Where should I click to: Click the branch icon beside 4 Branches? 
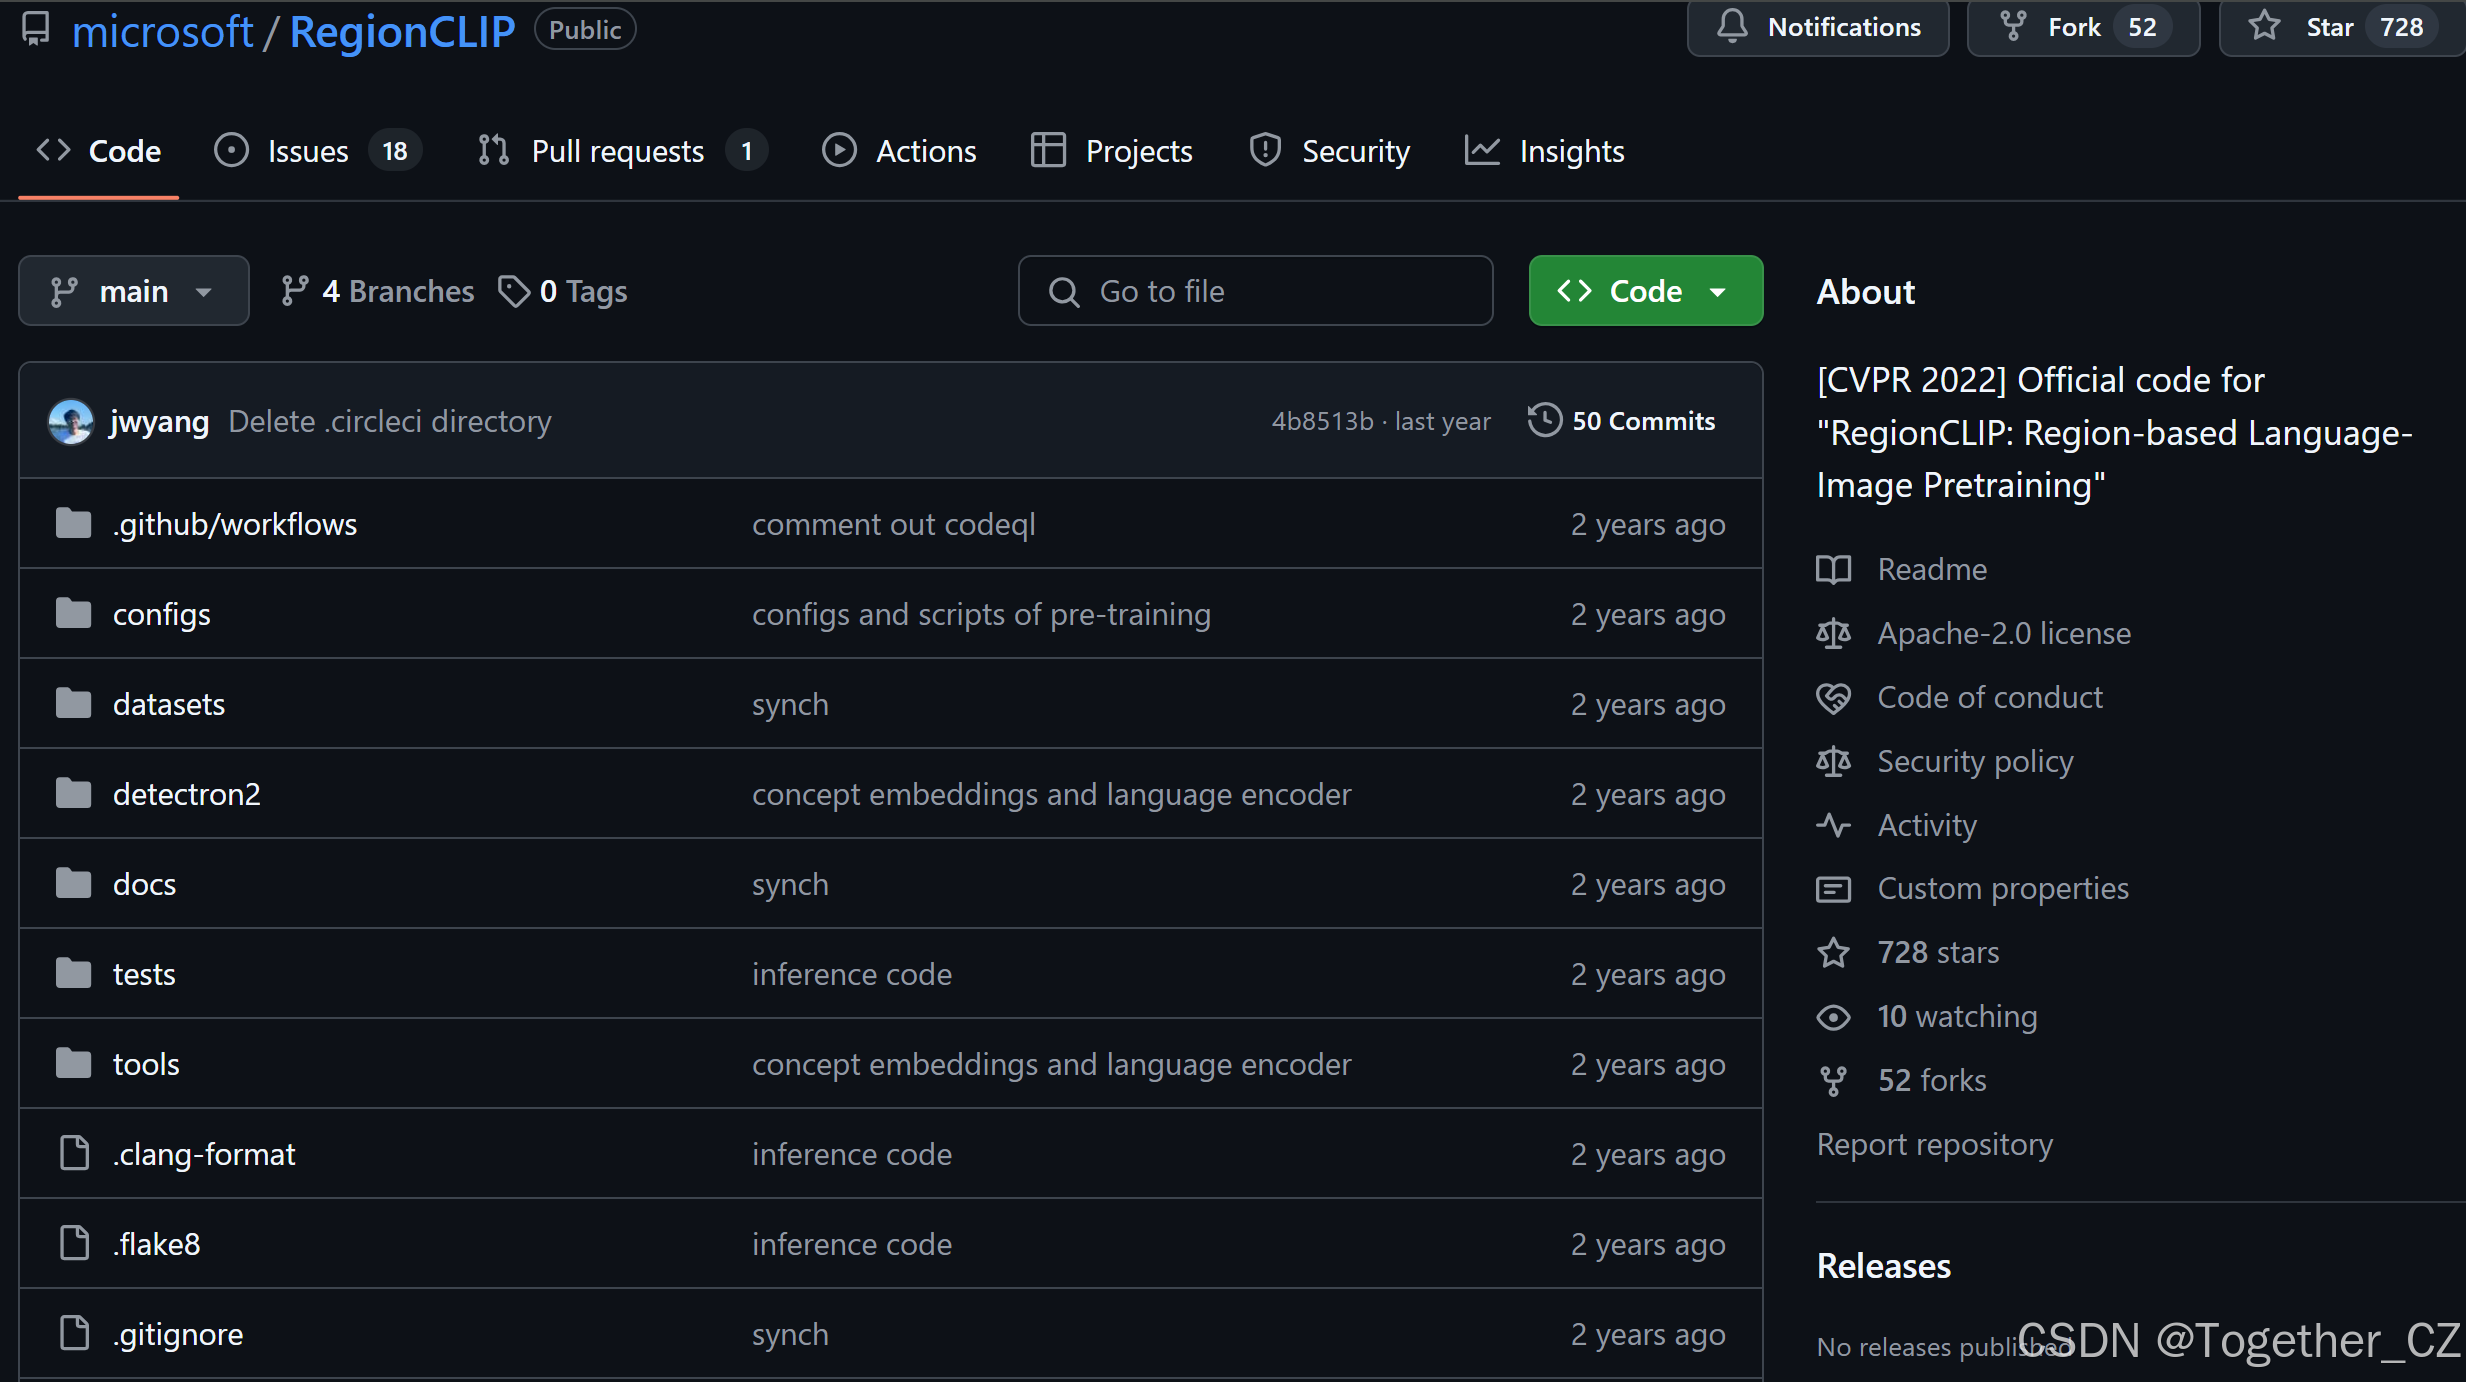pos(294,291)
